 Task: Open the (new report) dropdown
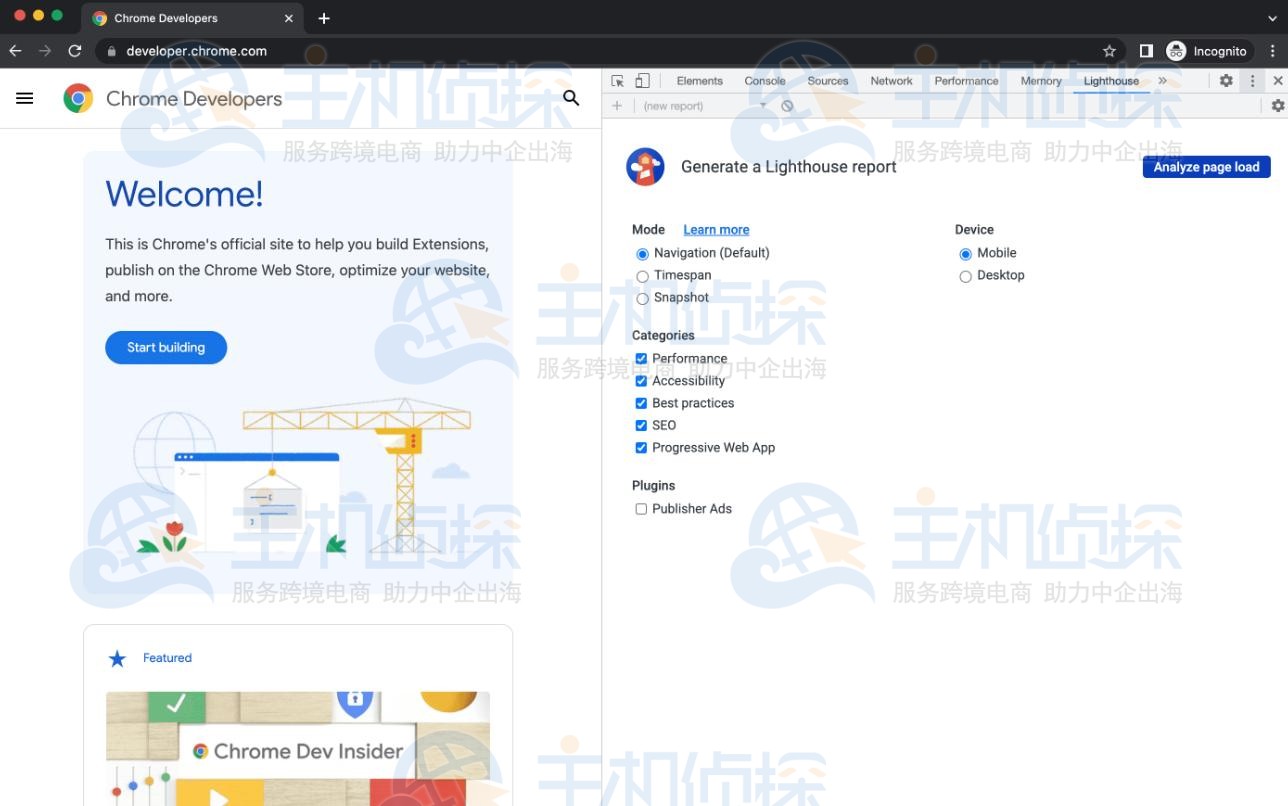[x=704, y=106]
